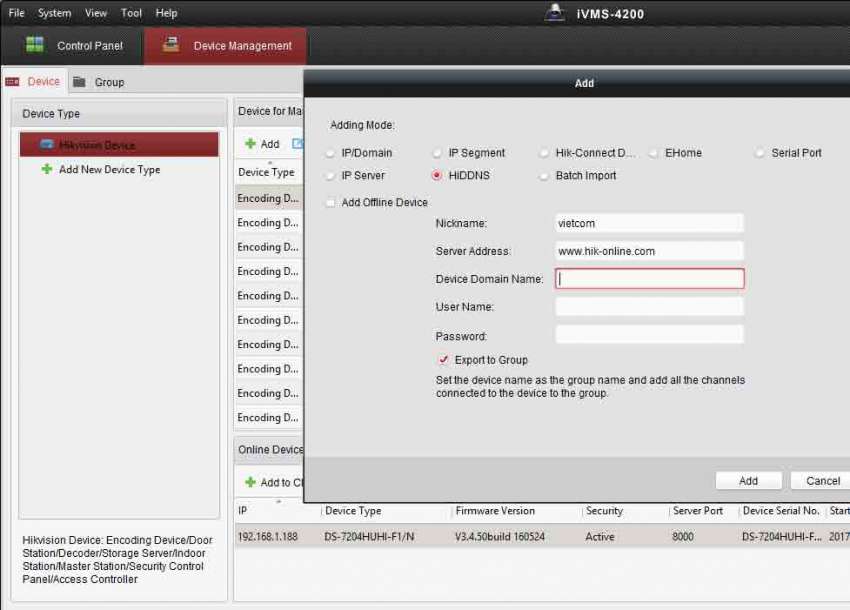Choose Serial Port as adding mode
The image size is (850, 610).
759,153
